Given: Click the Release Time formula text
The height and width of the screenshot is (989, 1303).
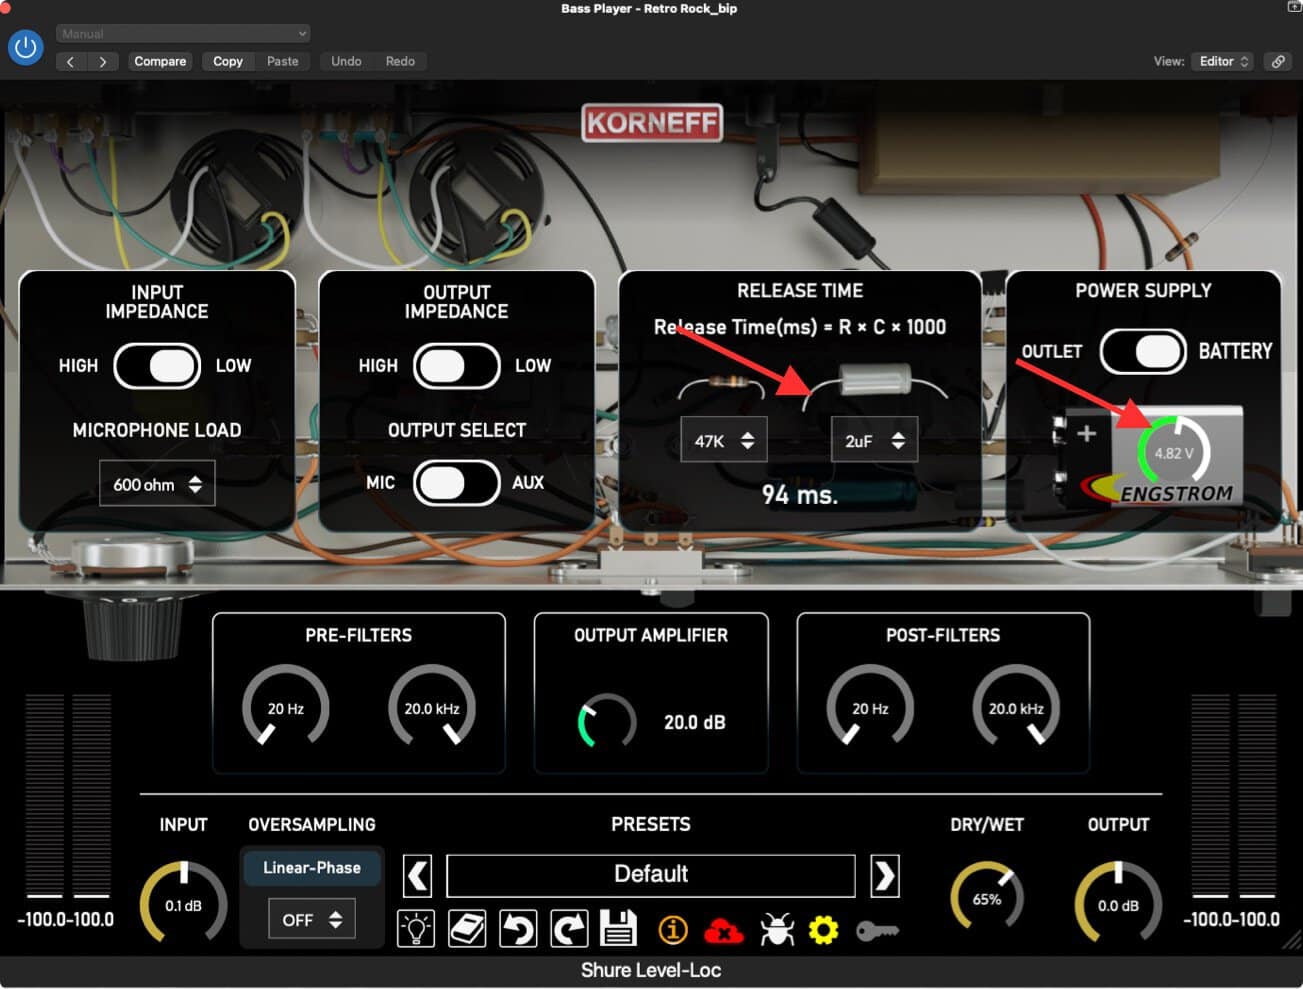Looking at the screenshot, I should coord(800,327).
